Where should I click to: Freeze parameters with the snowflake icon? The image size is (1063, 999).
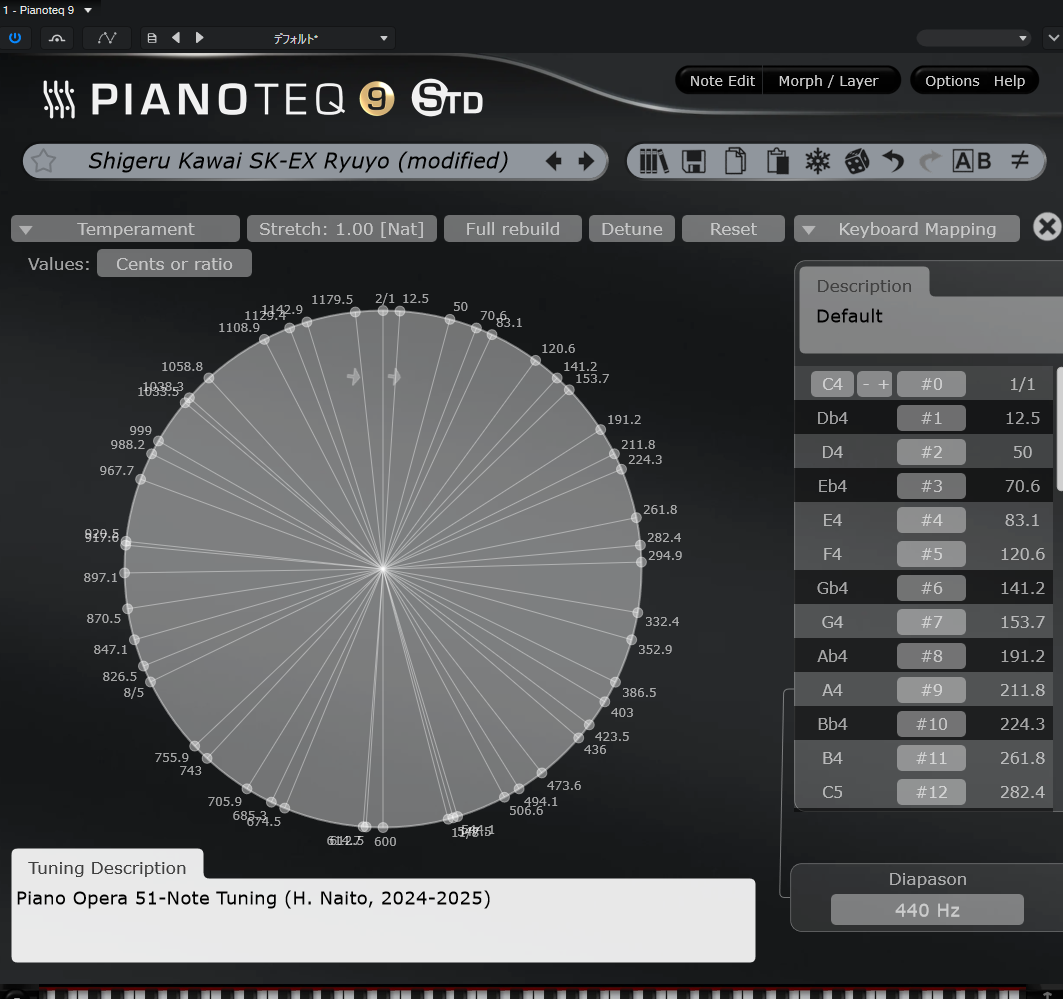click(x=819, y=160)
